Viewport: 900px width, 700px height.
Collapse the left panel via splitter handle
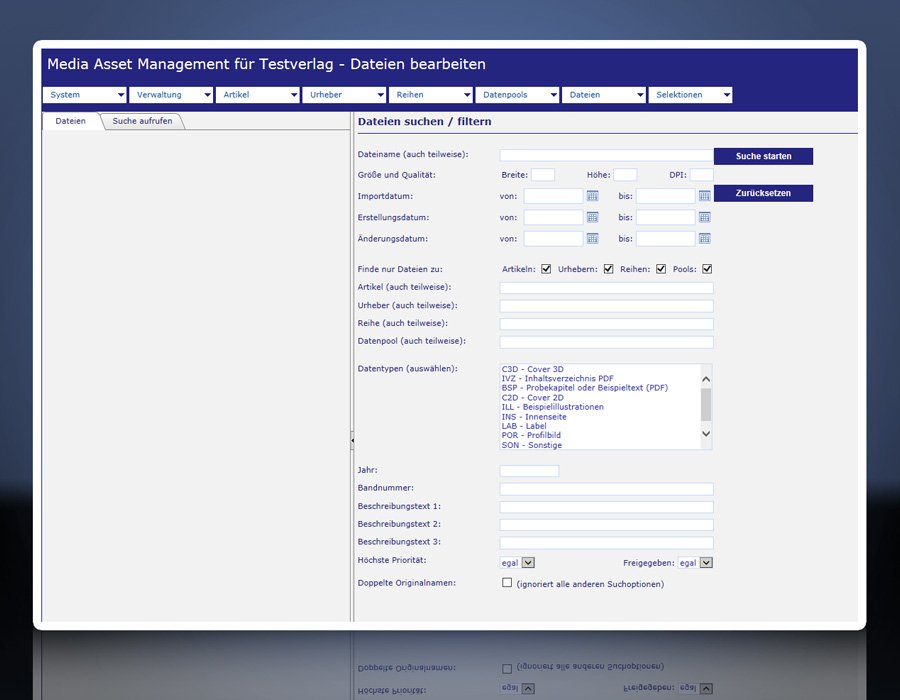click(352, 440)
